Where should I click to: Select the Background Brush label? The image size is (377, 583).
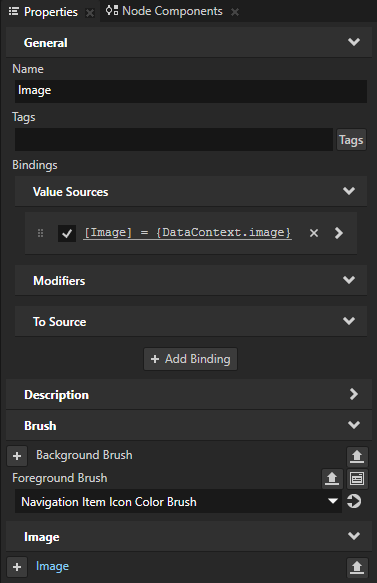(x=84, y=455)
